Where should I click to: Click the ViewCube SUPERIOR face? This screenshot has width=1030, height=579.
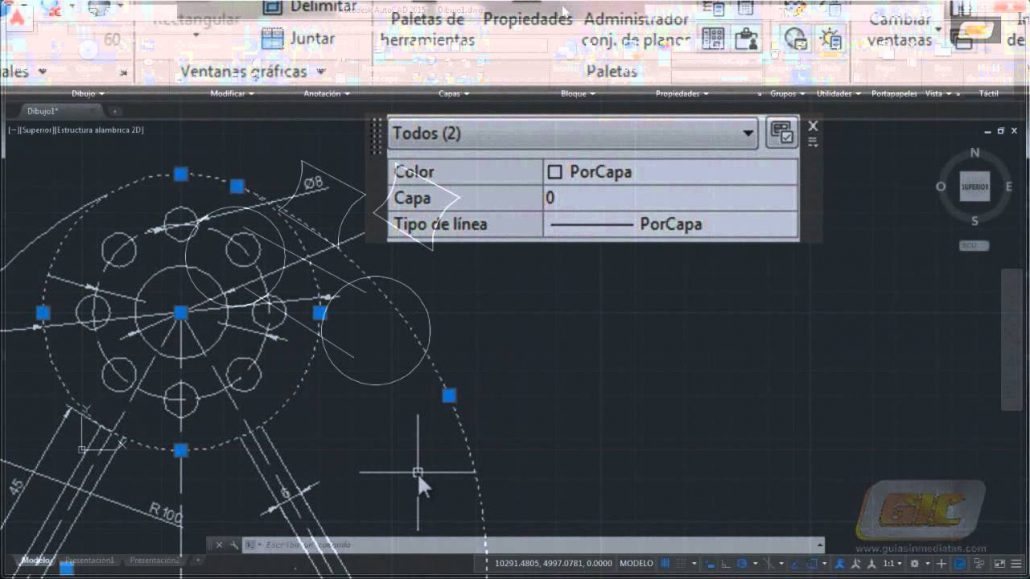pos(974,187)
